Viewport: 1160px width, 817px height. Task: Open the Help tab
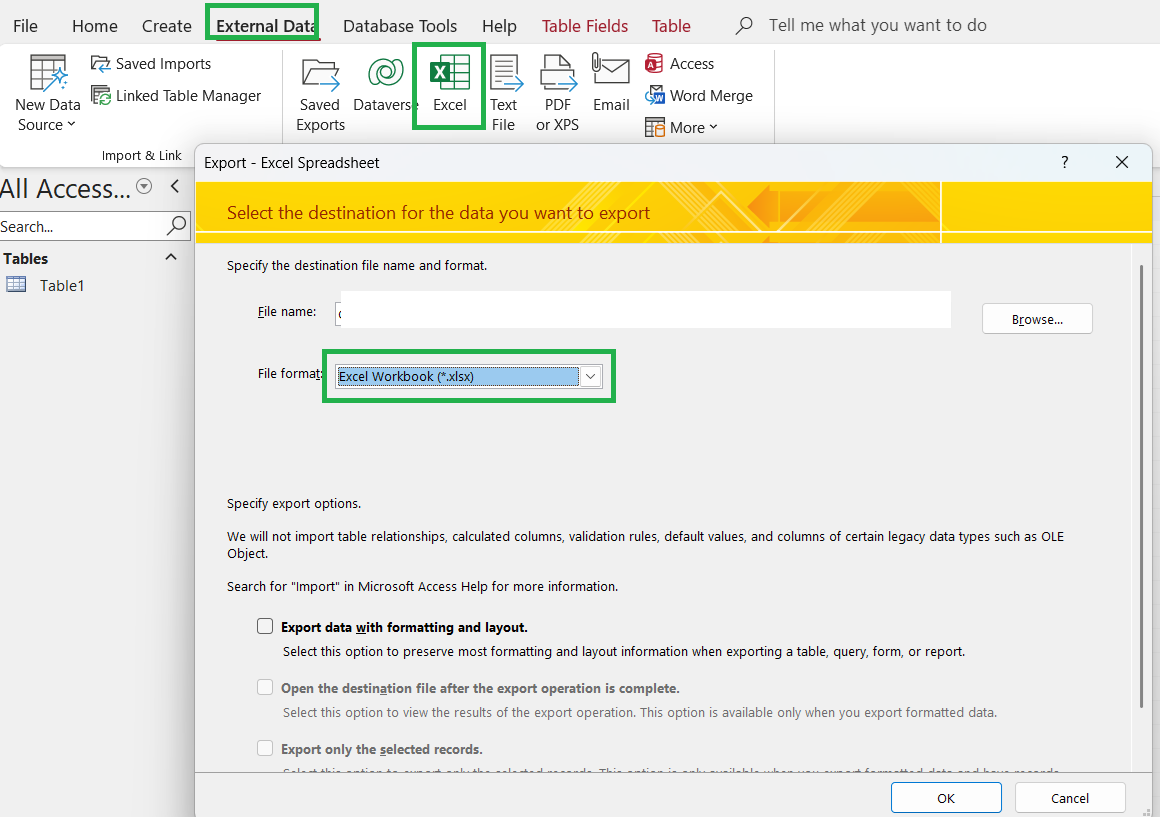[x=499, y=26]
